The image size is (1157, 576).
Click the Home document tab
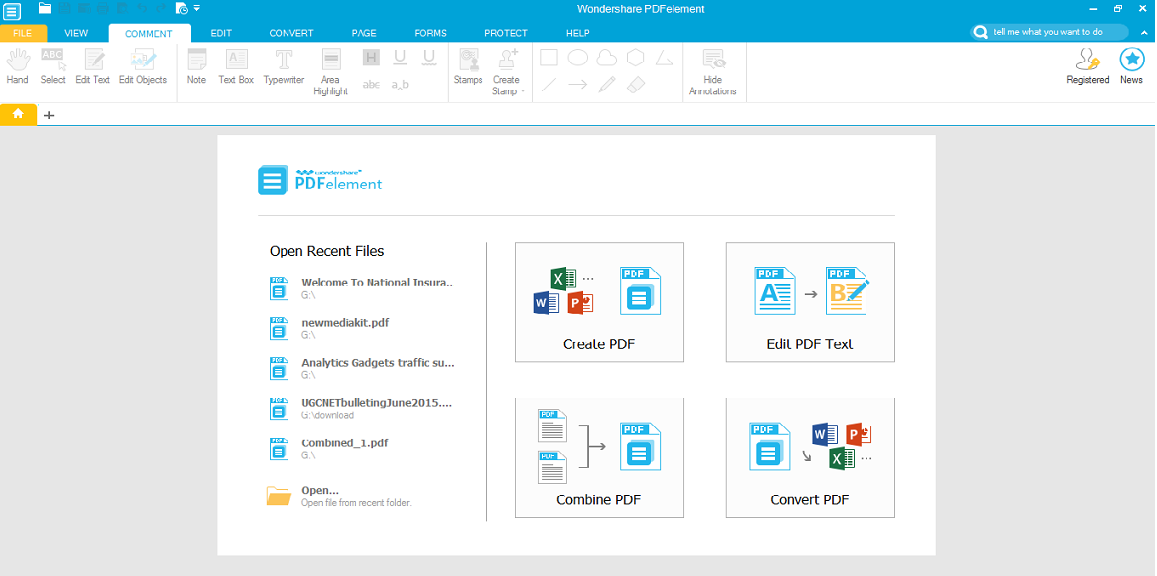click(18, 114)
